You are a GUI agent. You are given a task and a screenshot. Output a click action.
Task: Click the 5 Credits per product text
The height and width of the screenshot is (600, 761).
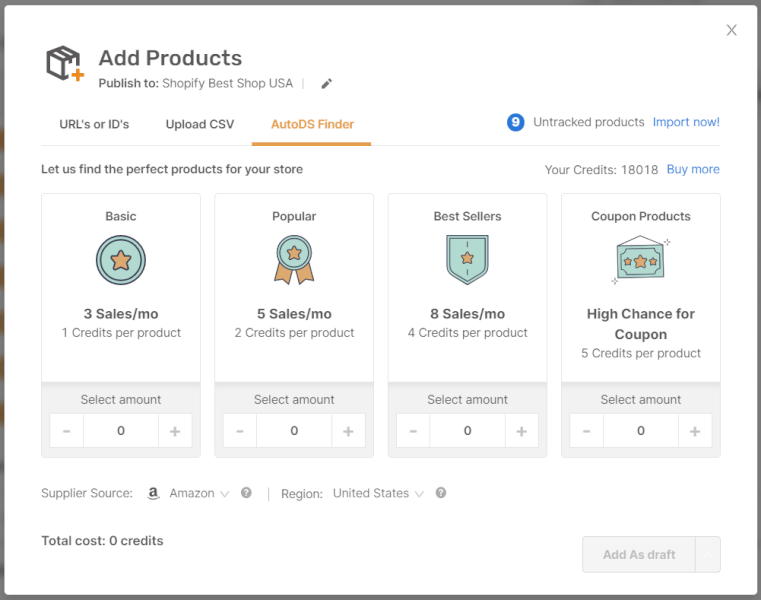click(x=641, y=353)
